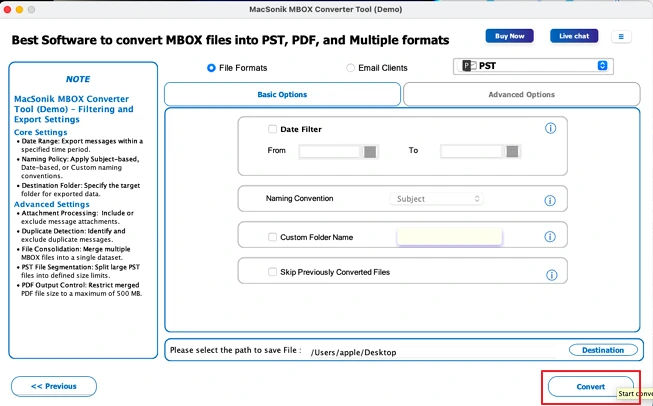The height and width of the screenshot is (406, 653).
Task: Click the Custom Folder Name text field
Action: point(449,237)
